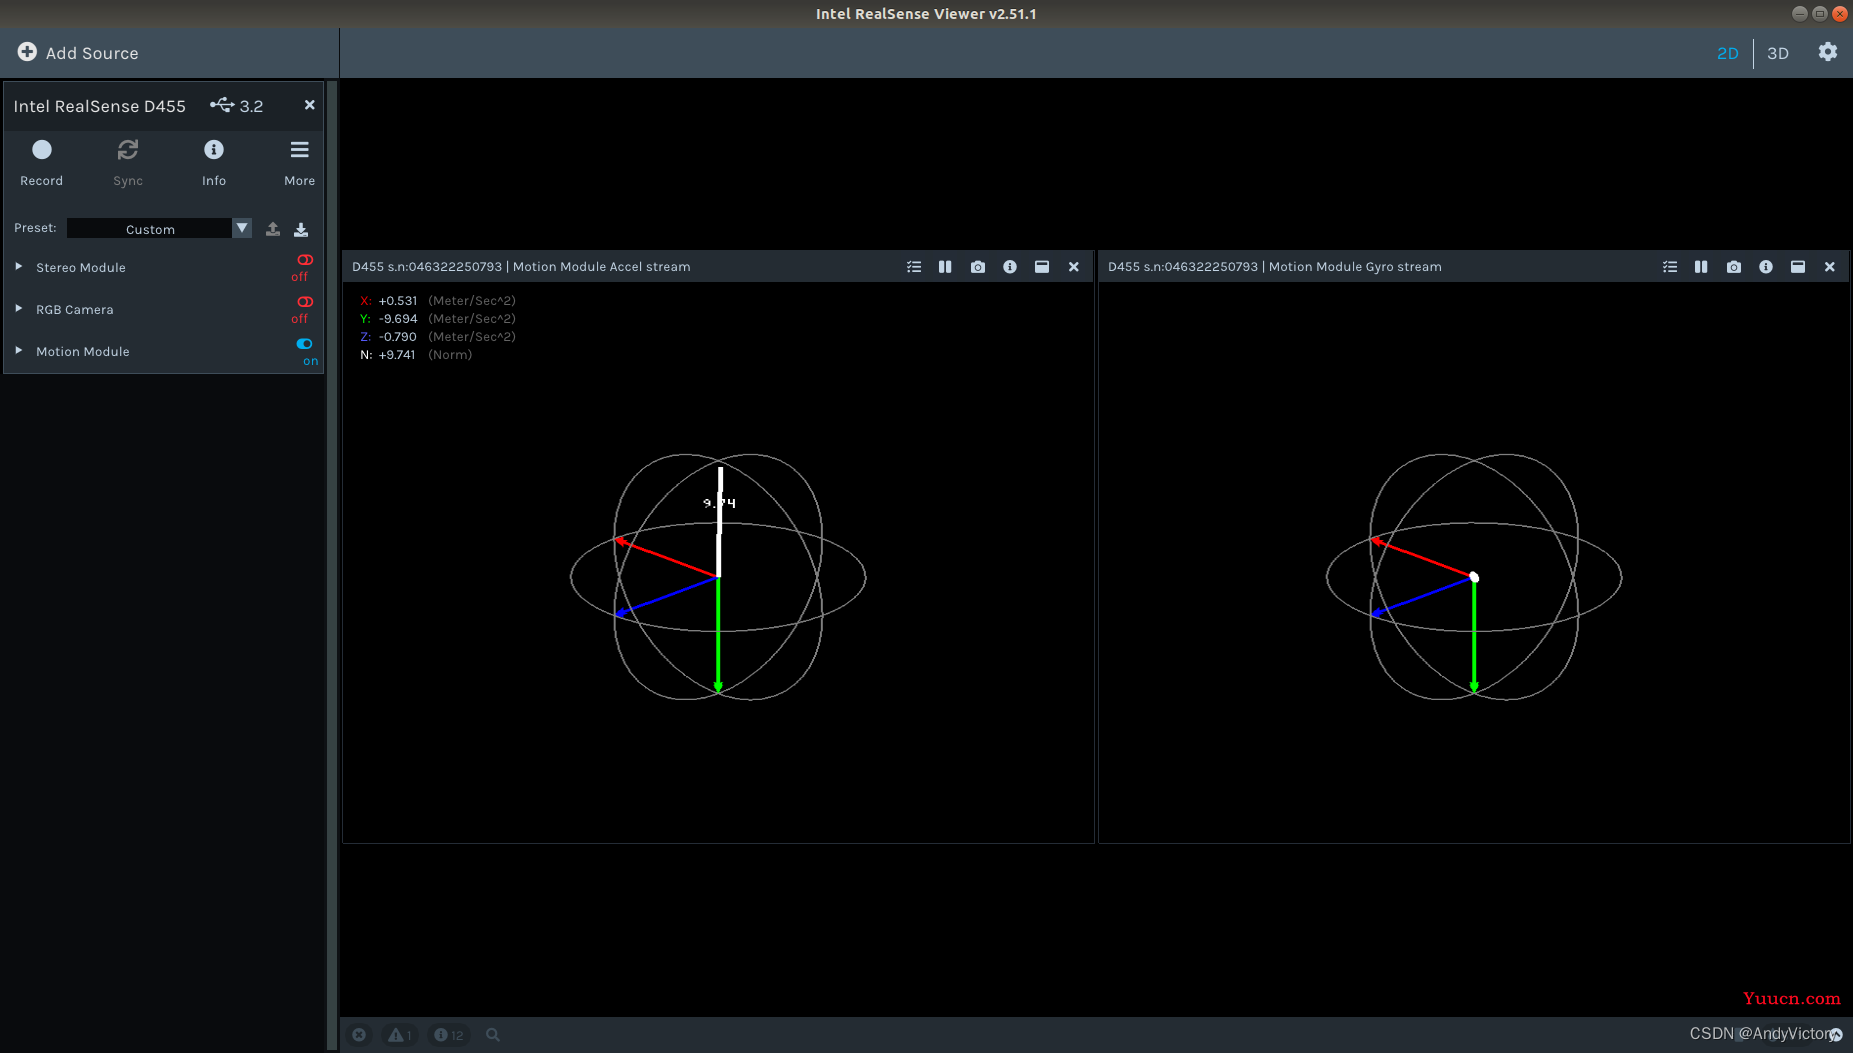This screenshot has width=1853, height=1053.
Task: Click the search icon in status bar
Action: (x=493, y=1035)
